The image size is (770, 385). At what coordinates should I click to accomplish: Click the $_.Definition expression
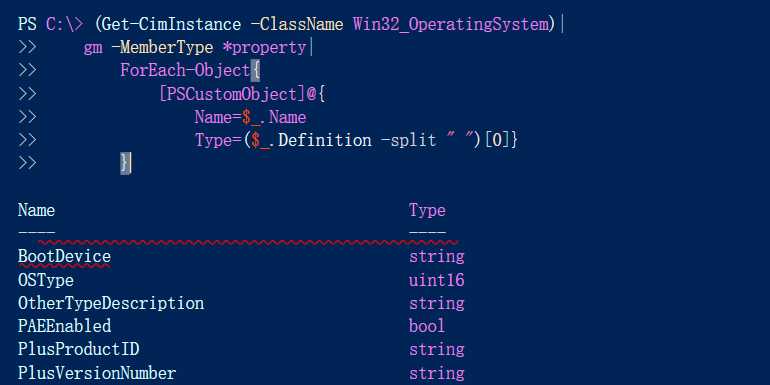coord(311,140)
